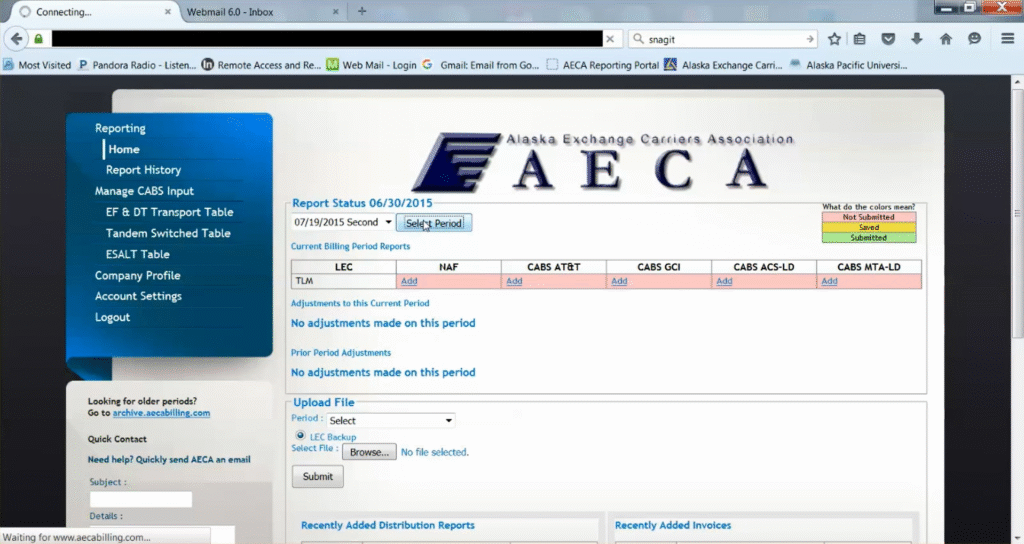The width and height of the screenshot is (1024, 544).
Task: Click the bookmark star icon
Action: coord(834,39)
